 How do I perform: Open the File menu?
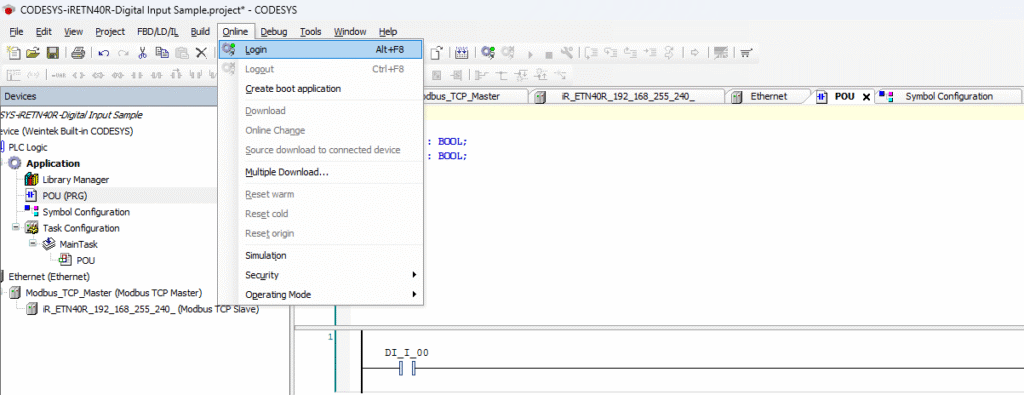point(16,31)
